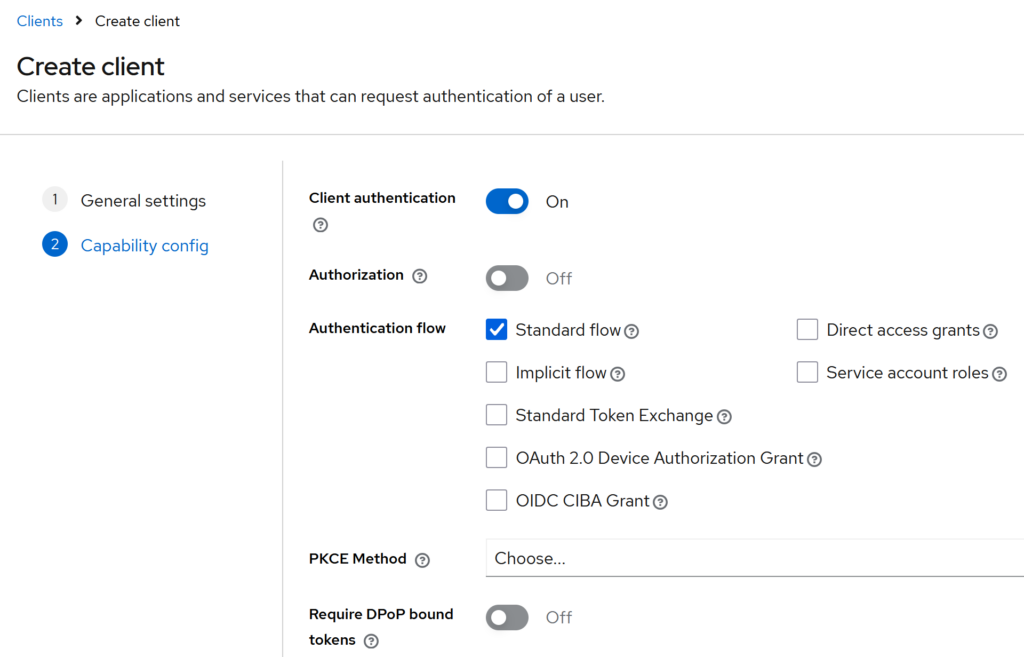Enable Require DPoP bound tokens switch
This screenshot has width=1024, height=657.
[x=507, y=617]
